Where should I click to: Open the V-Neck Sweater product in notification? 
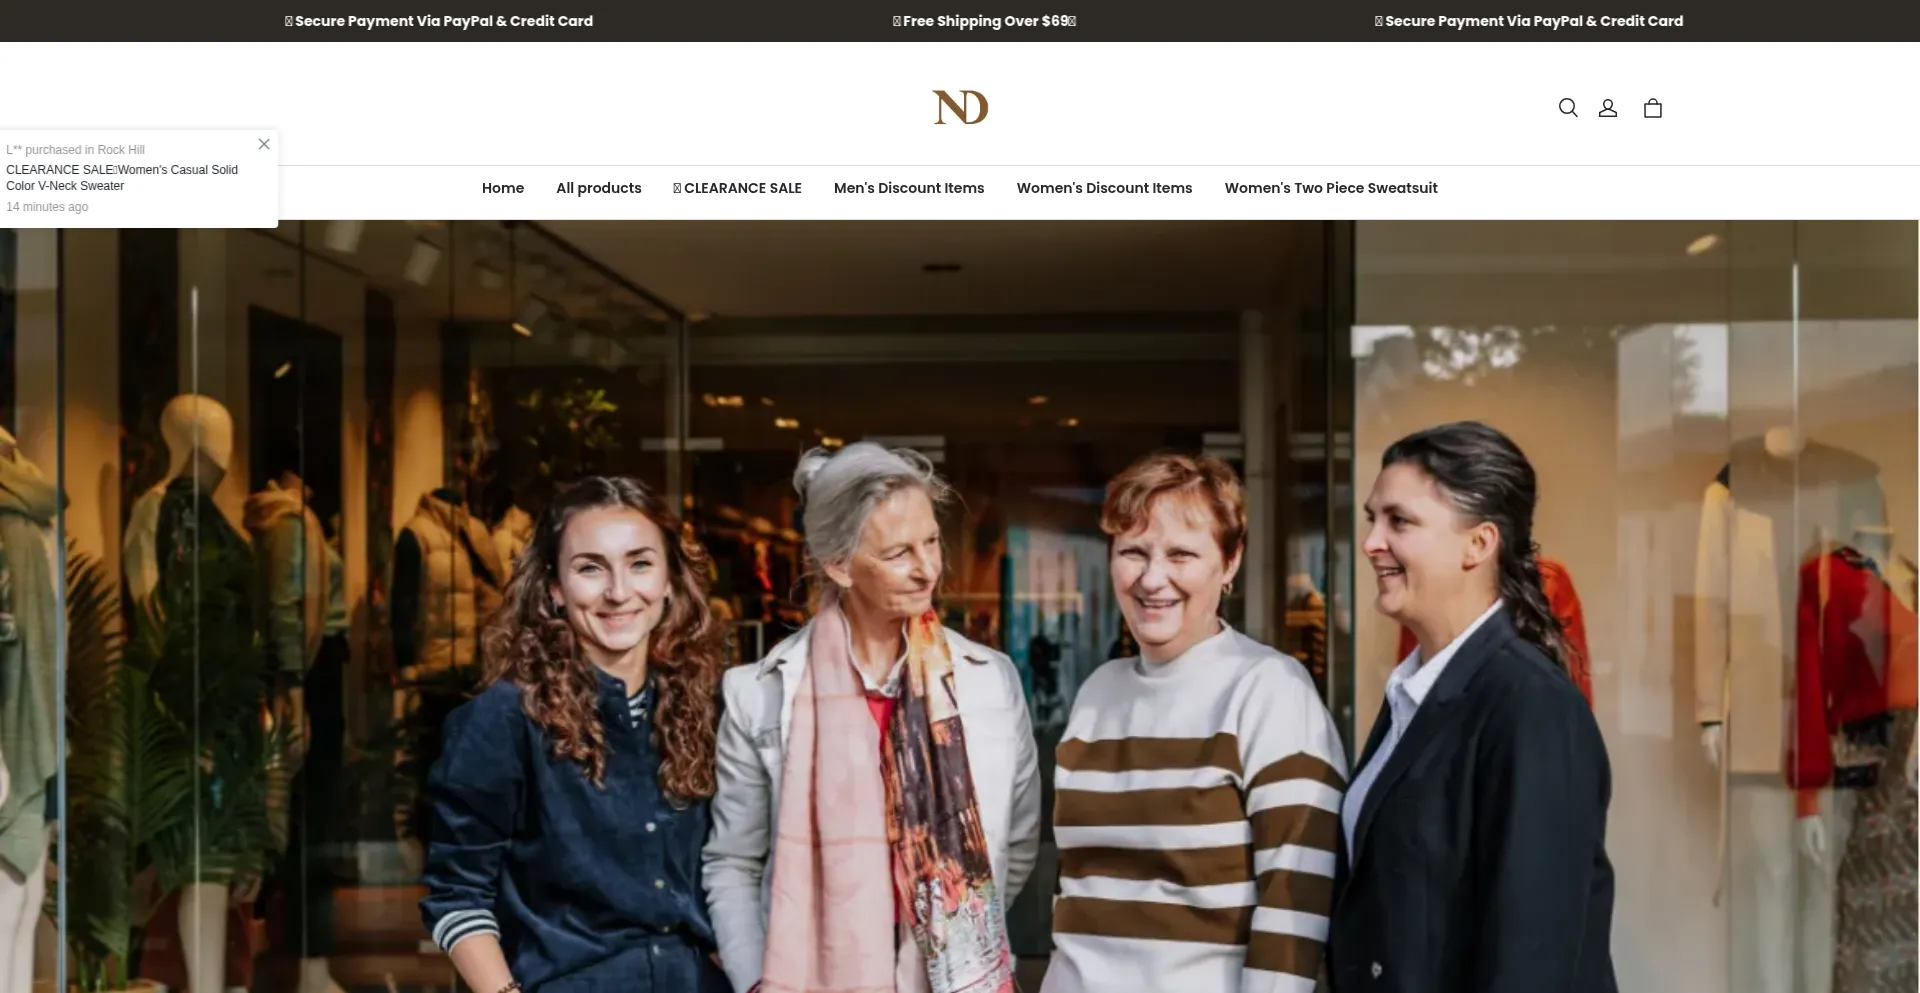point(122,178)
